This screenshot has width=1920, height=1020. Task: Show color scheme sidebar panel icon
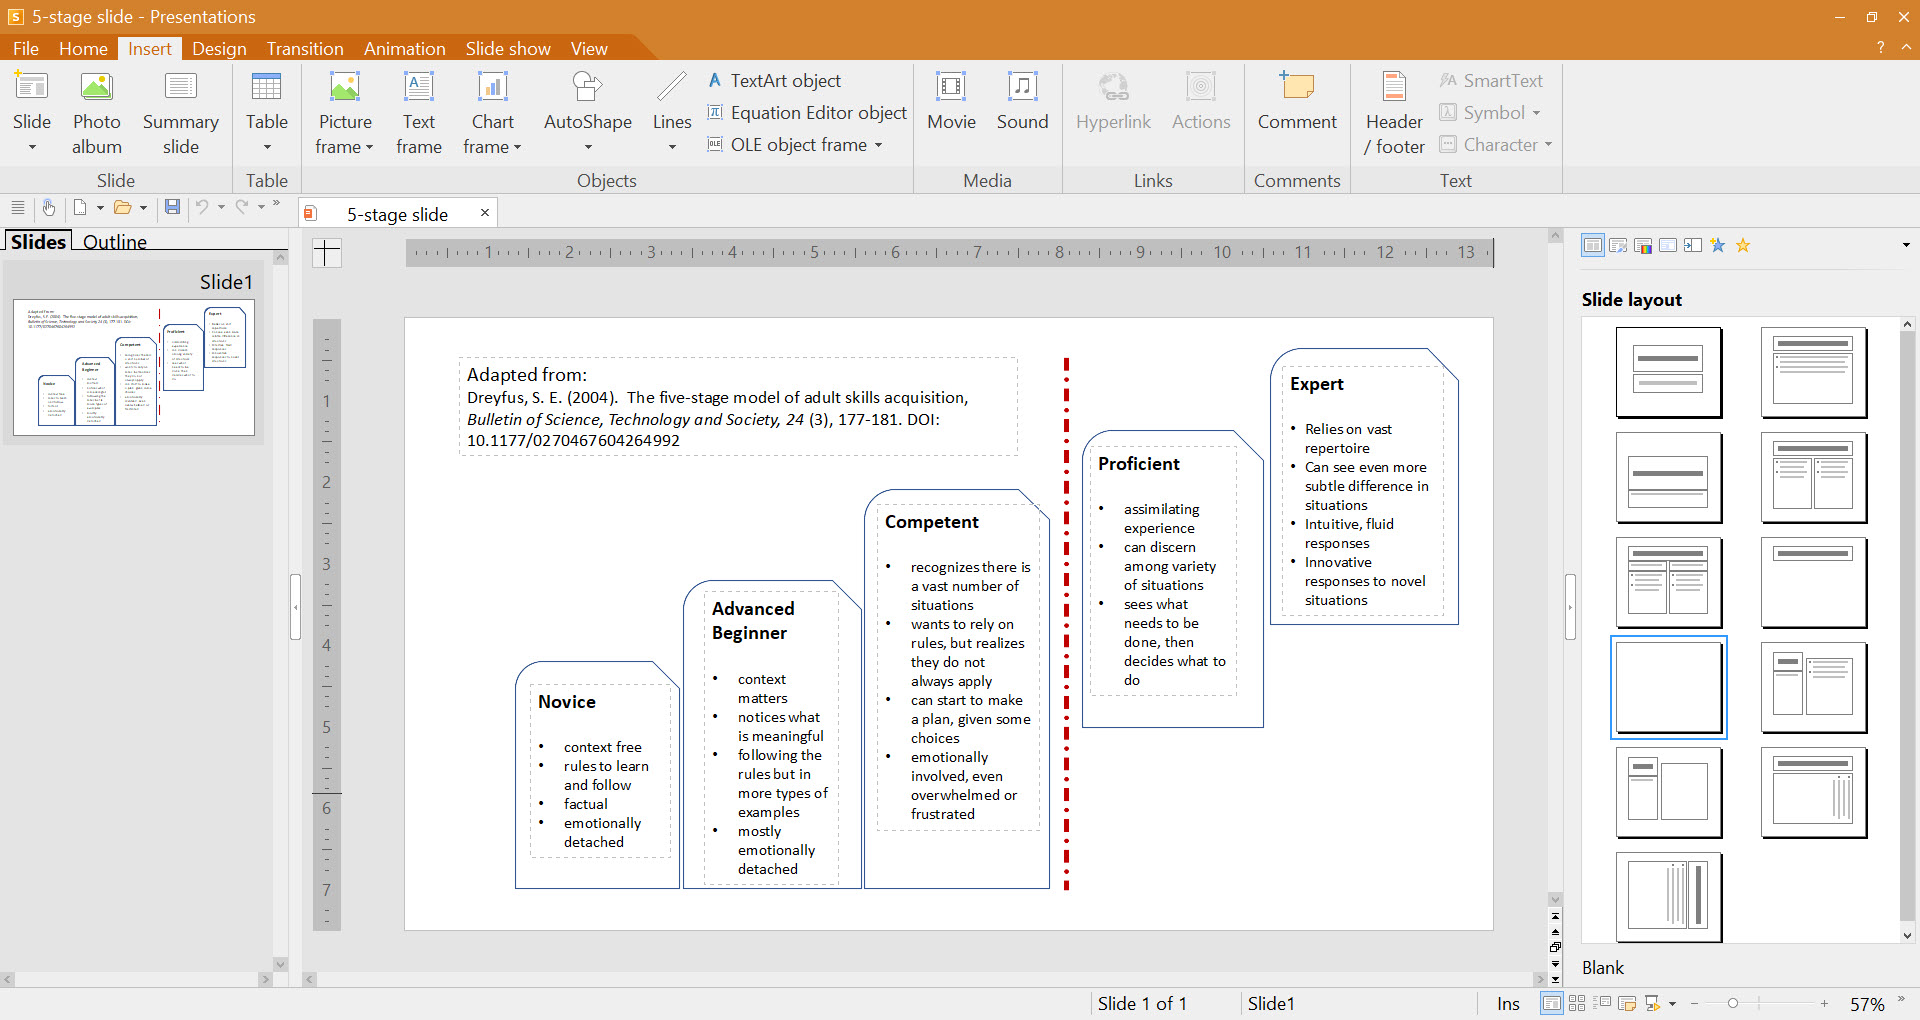(1643, 245)
